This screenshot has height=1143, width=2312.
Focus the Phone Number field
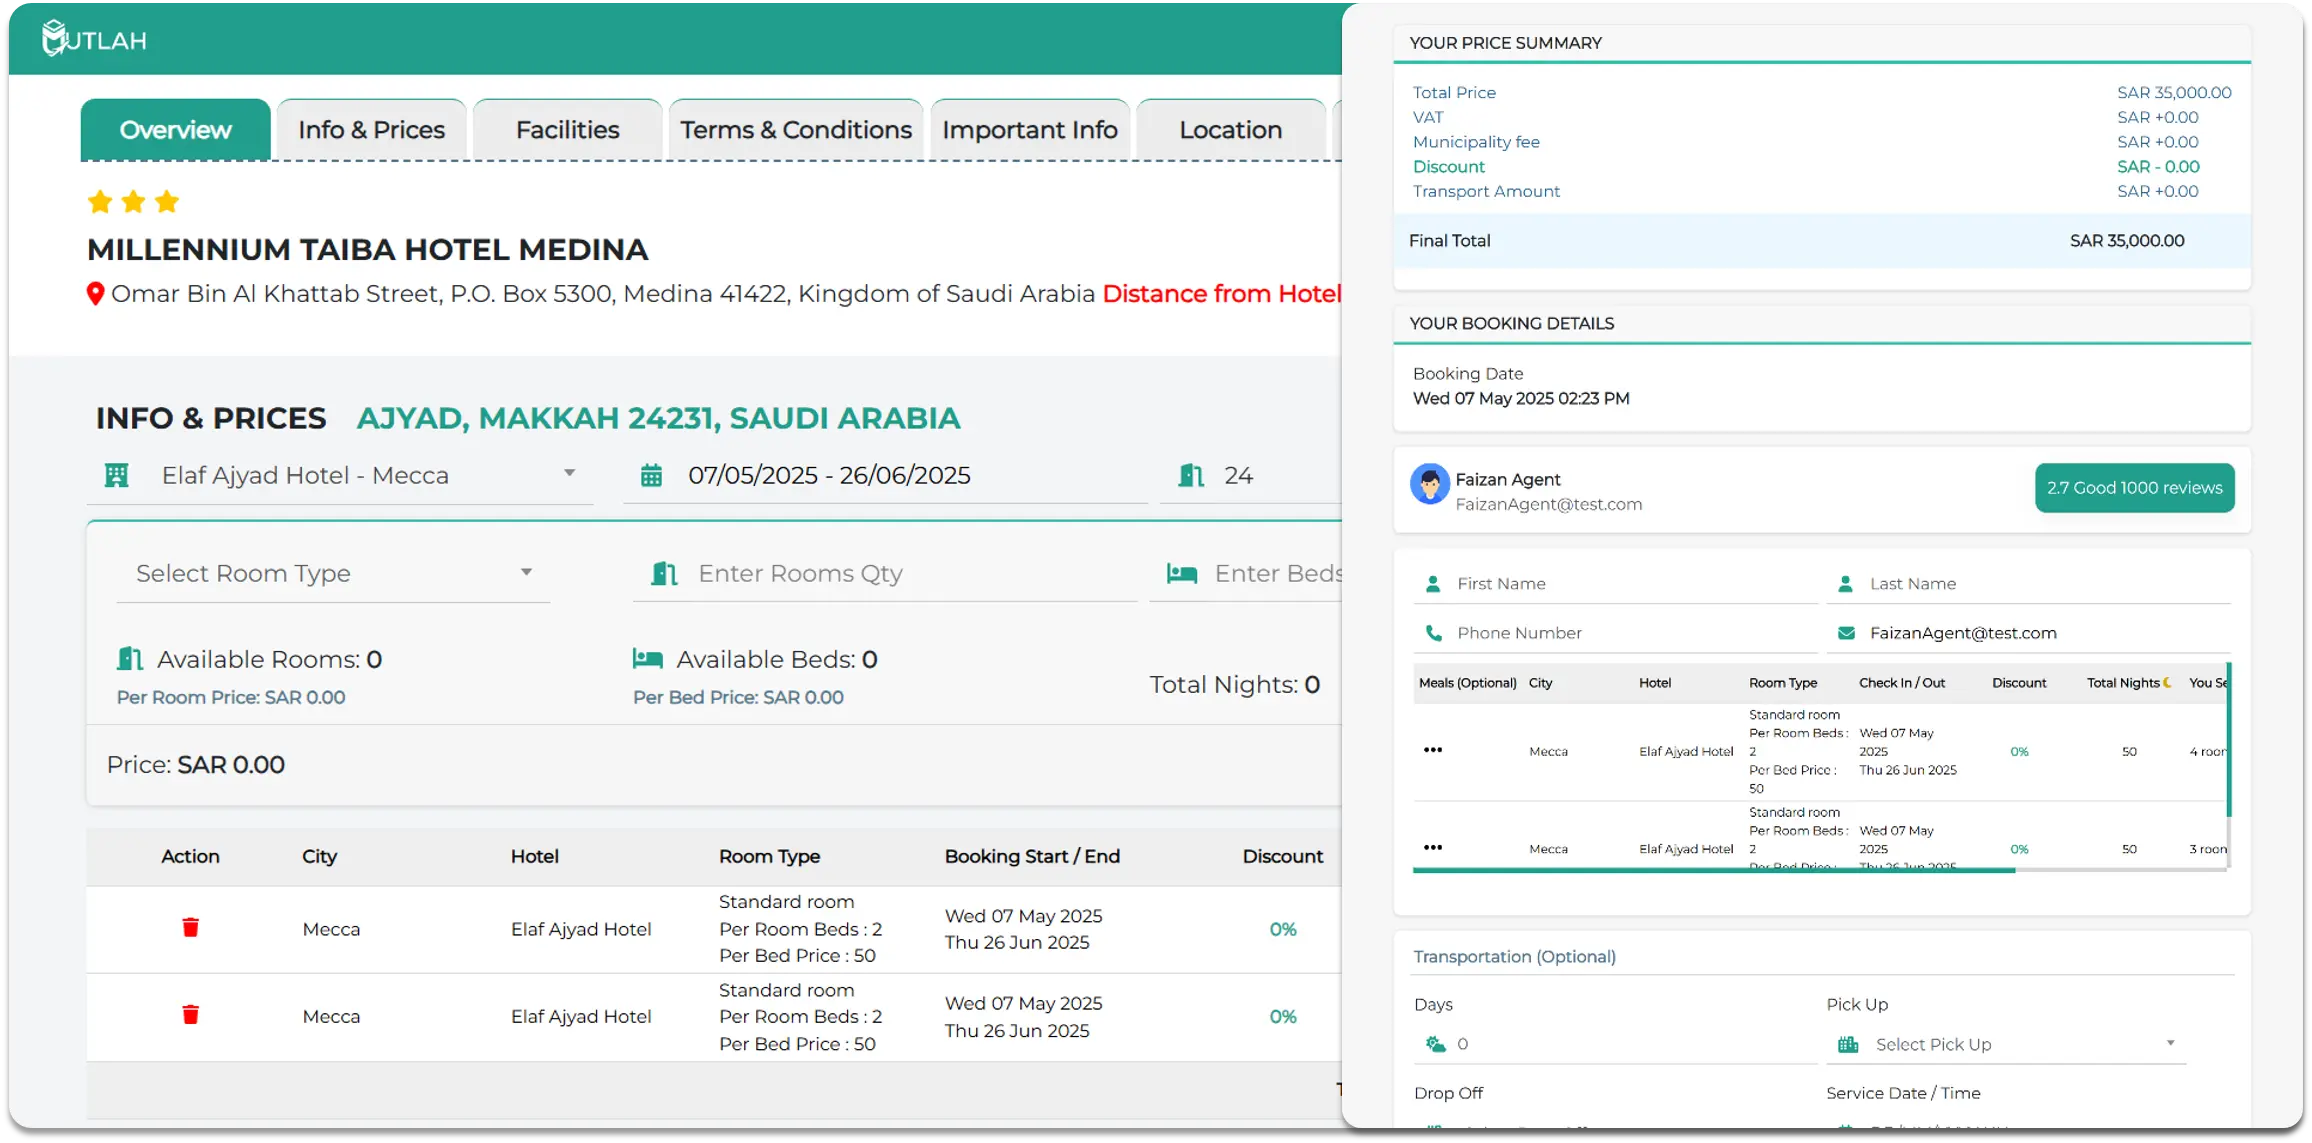pos(1616,633)
